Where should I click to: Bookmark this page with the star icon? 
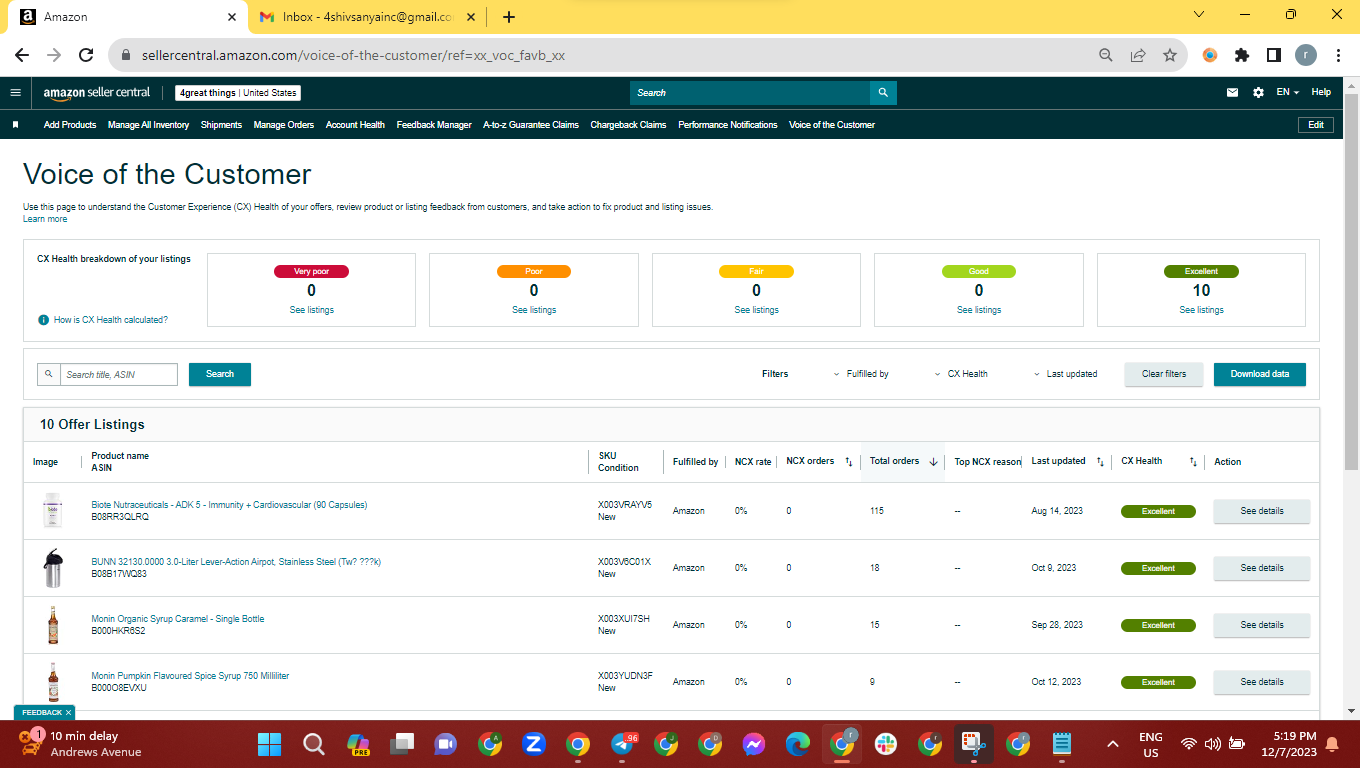tap(1170, 55)
